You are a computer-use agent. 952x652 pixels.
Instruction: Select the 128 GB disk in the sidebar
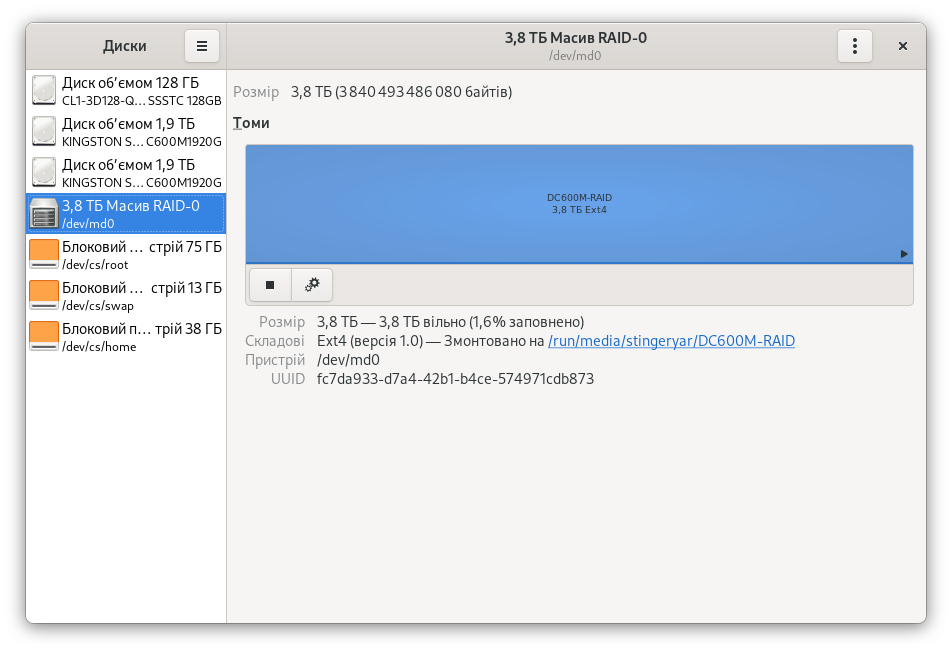click(x=126, y=90)
